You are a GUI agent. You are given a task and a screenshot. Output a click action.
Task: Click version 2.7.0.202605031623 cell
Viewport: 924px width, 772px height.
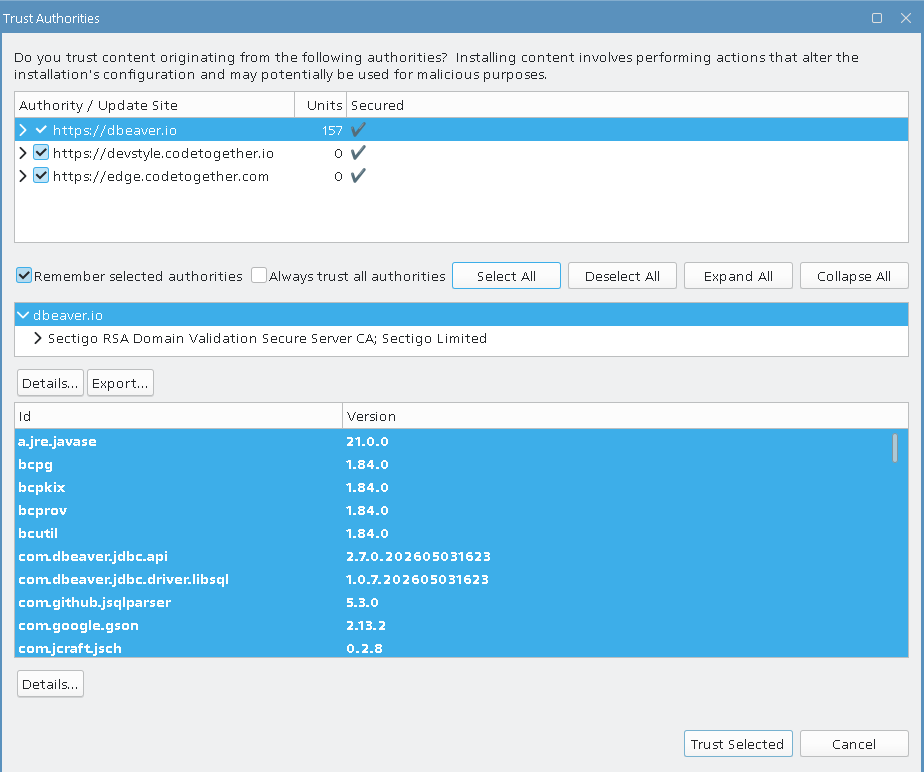[x=418, y=556]
